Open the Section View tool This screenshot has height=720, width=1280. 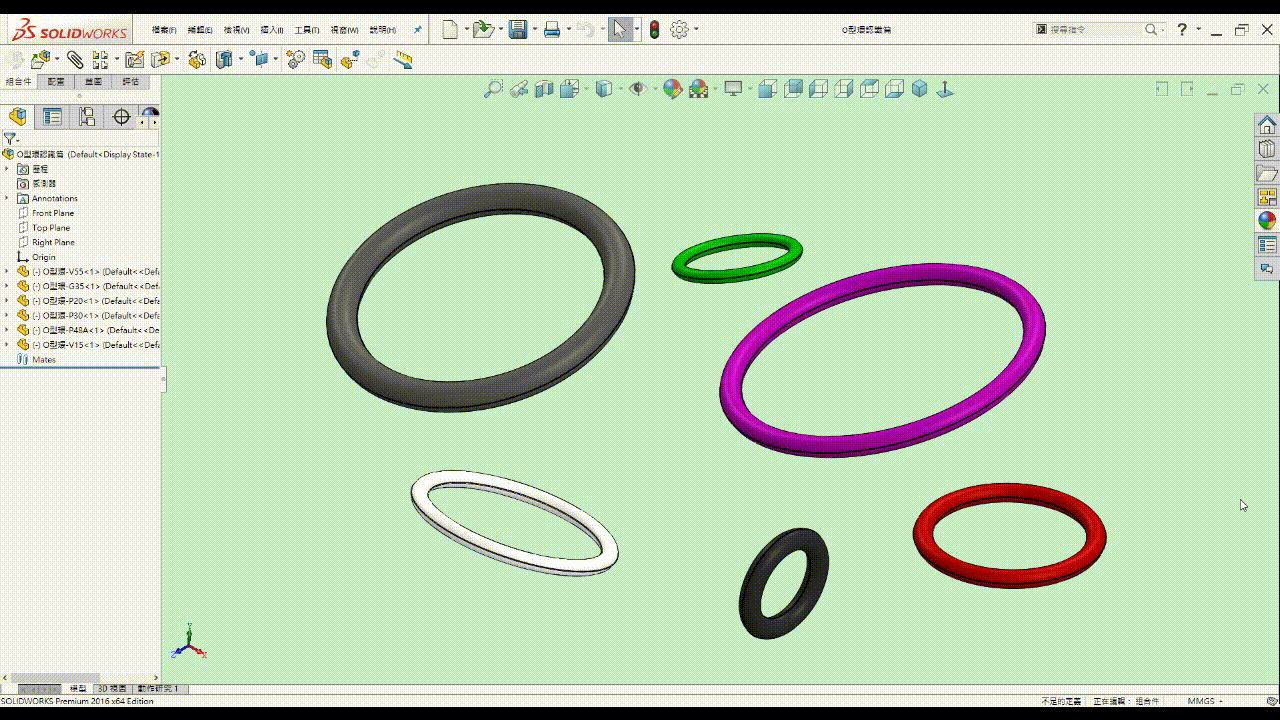[x=544, y=89]
